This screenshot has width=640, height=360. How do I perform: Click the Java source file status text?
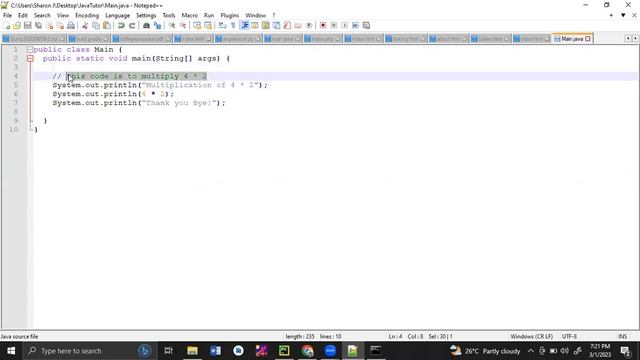pos(19,336)
